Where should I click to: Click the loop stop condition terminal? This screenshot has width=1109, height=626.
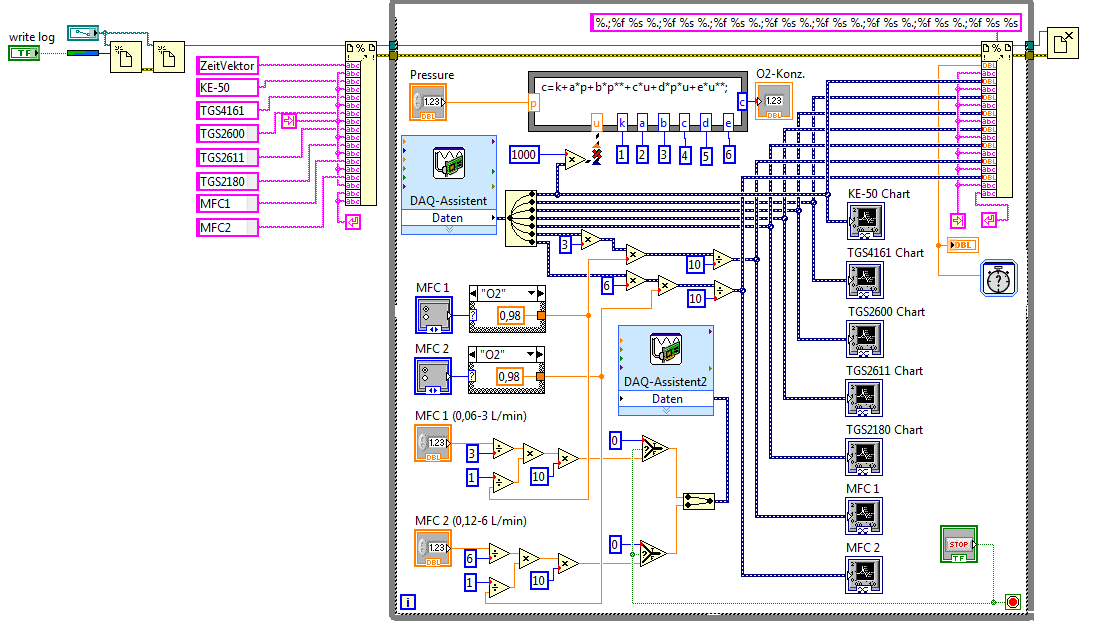[x=1013, y=602]
